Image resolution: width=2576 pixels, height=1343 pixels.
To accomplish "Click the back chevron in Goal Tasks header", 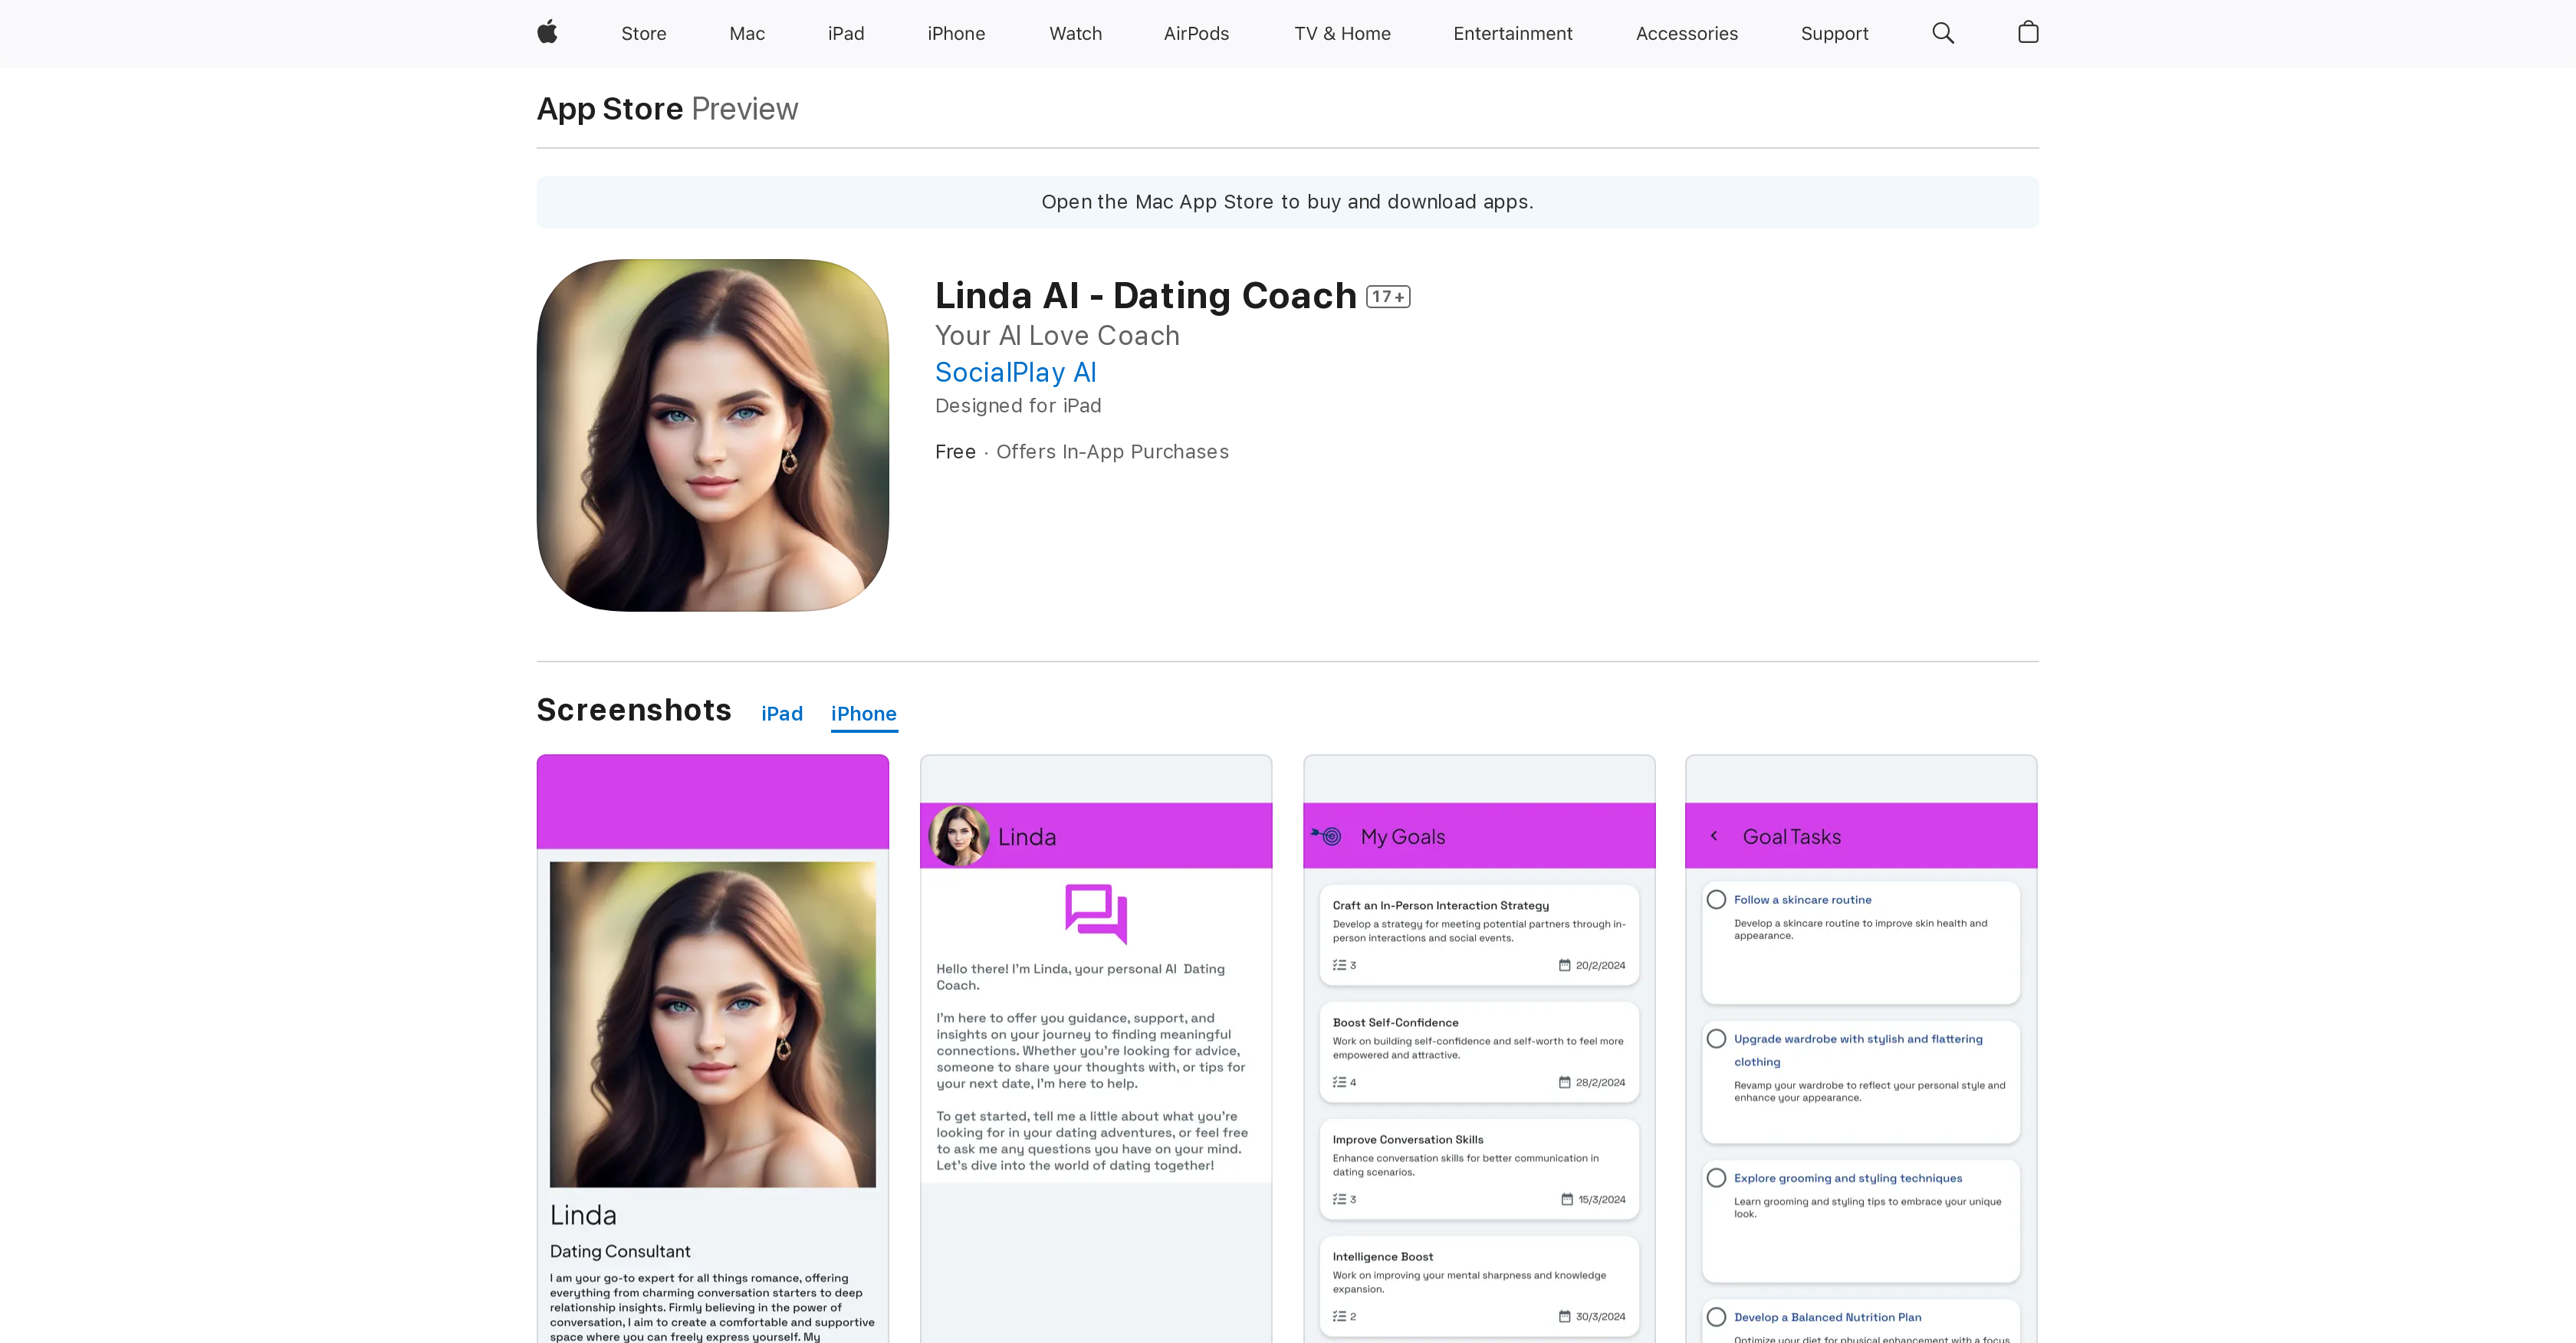I will 1714,835.
